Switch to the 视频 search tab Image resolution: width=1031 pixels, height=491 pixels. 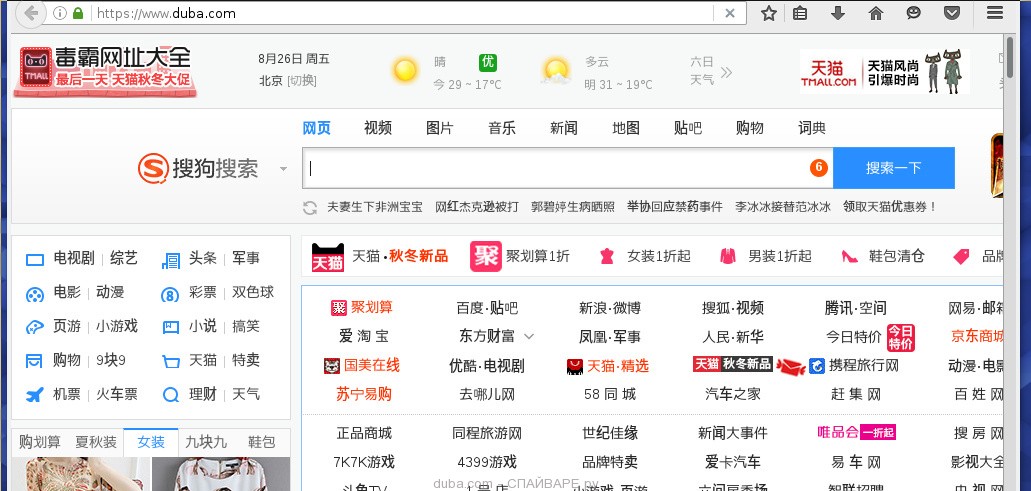378,128
